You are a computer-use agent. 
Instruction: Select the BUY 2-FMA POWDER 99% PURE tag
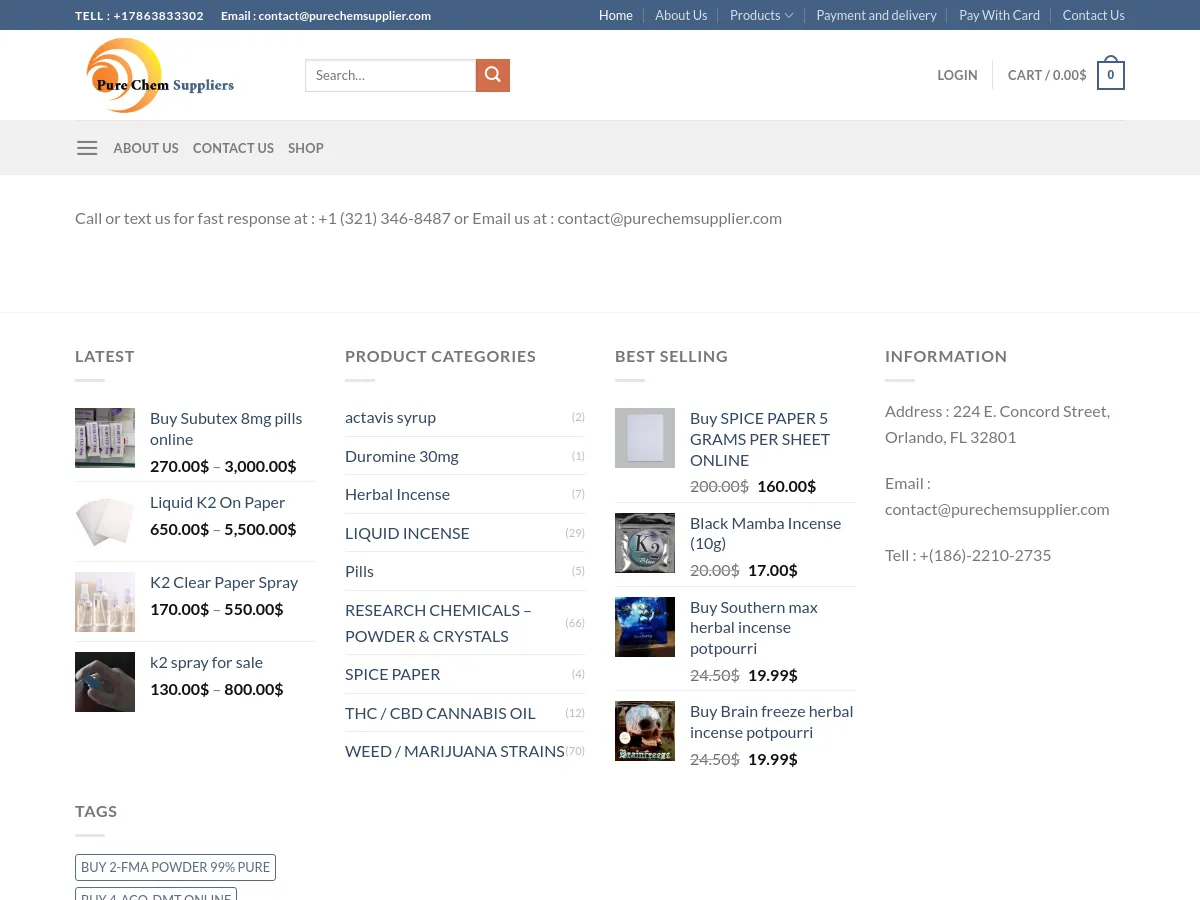(x=175, y=867)
